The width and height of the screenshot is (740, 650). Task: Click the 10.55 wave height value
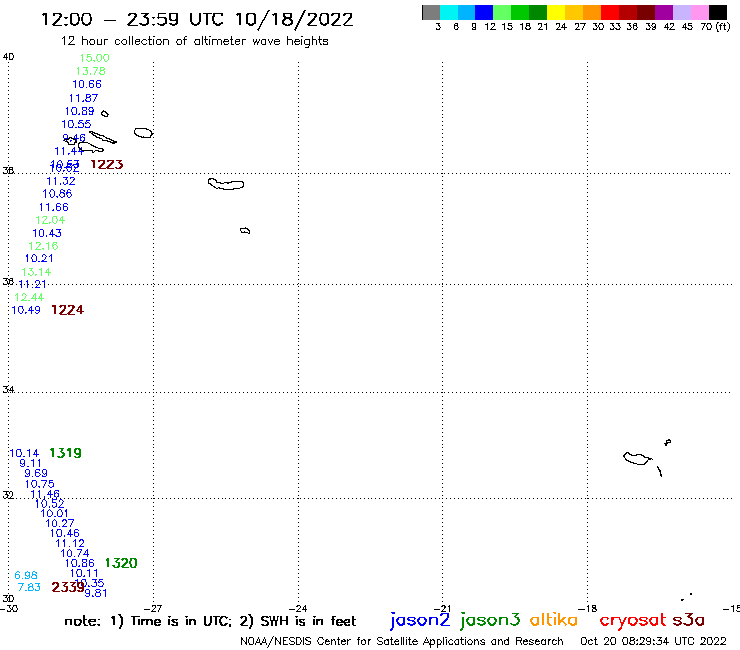pos(76,124)
